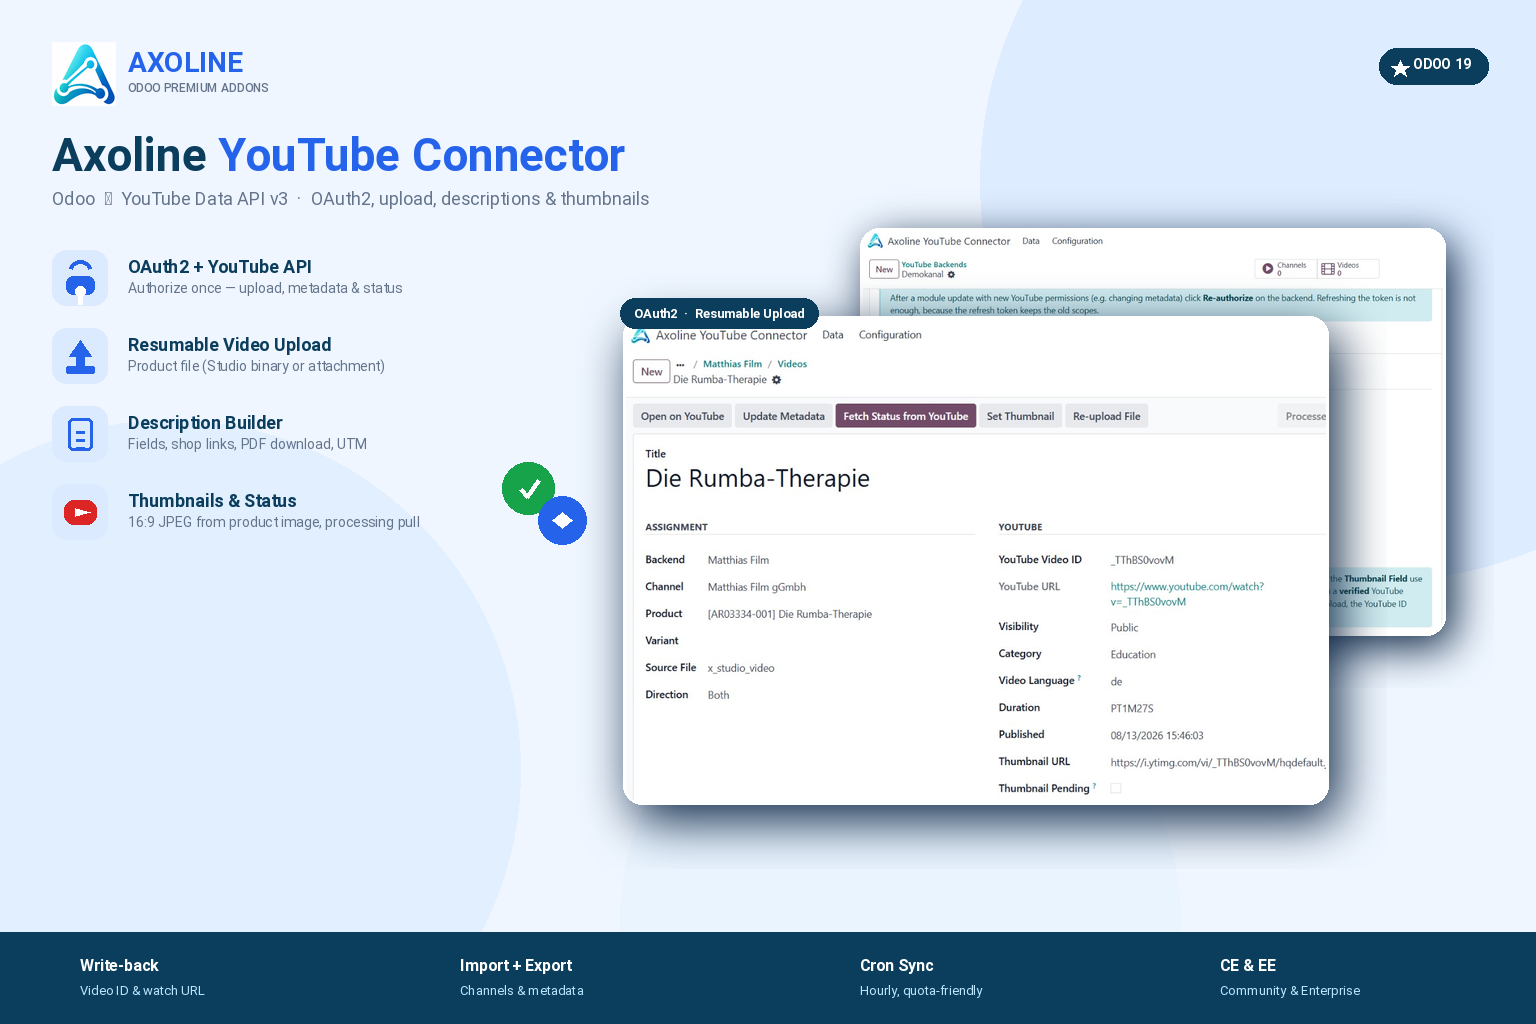Click the red Thumbnails & Status play icon
Image resolution: width=1536 pixels, height=1024 pixels.
pyautogui.click(x=80, y=512)
